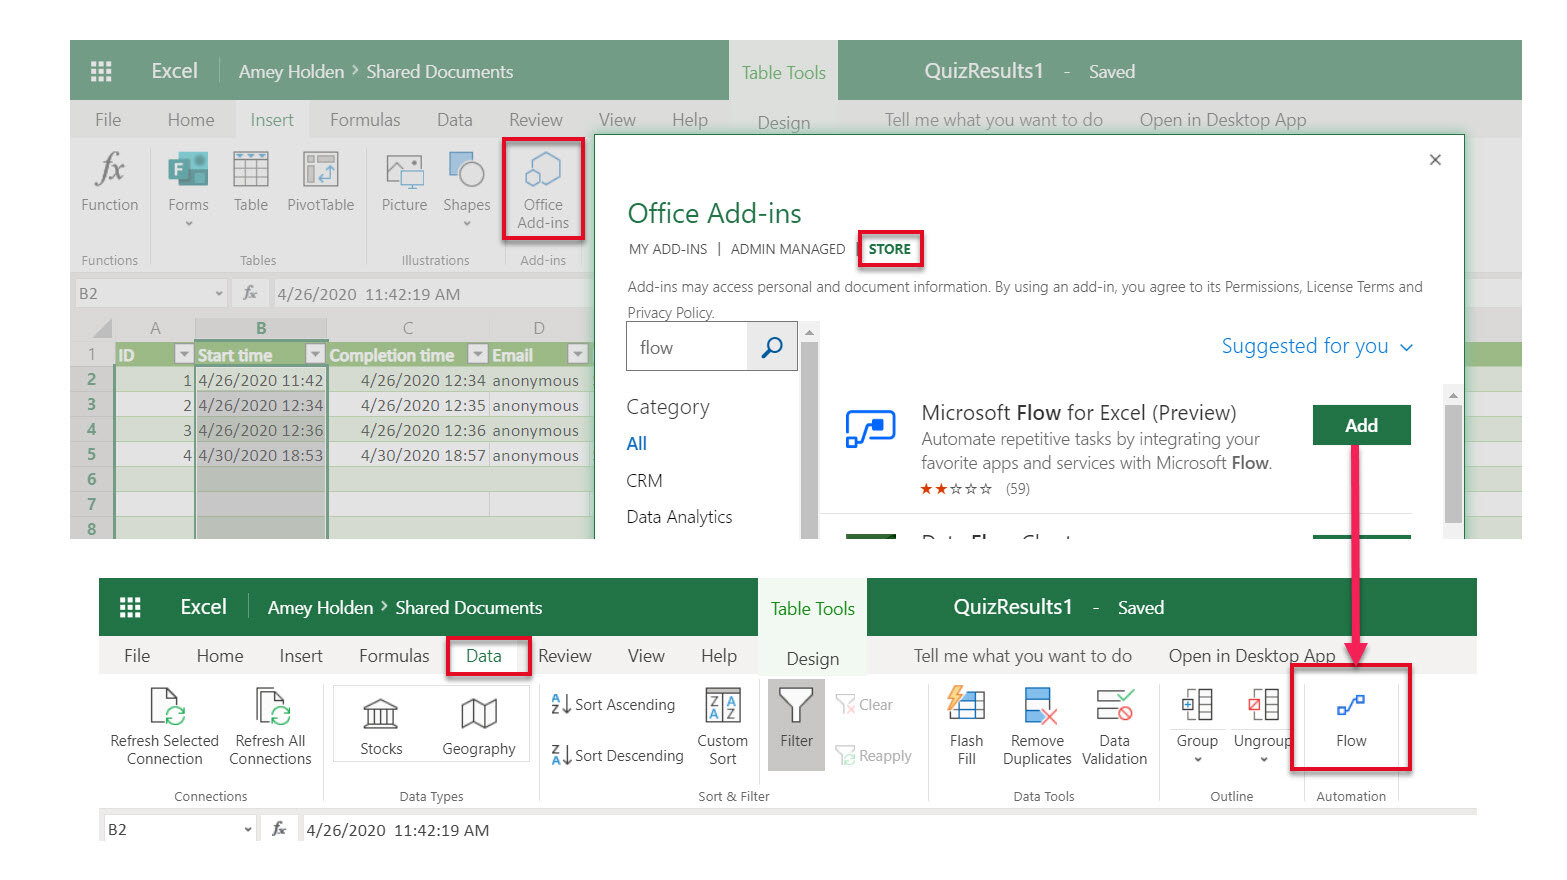Expand the Shapes dropdown arrow
Image resolution: width=1567 pixels, height=880 pixels.
pos(466,224)
